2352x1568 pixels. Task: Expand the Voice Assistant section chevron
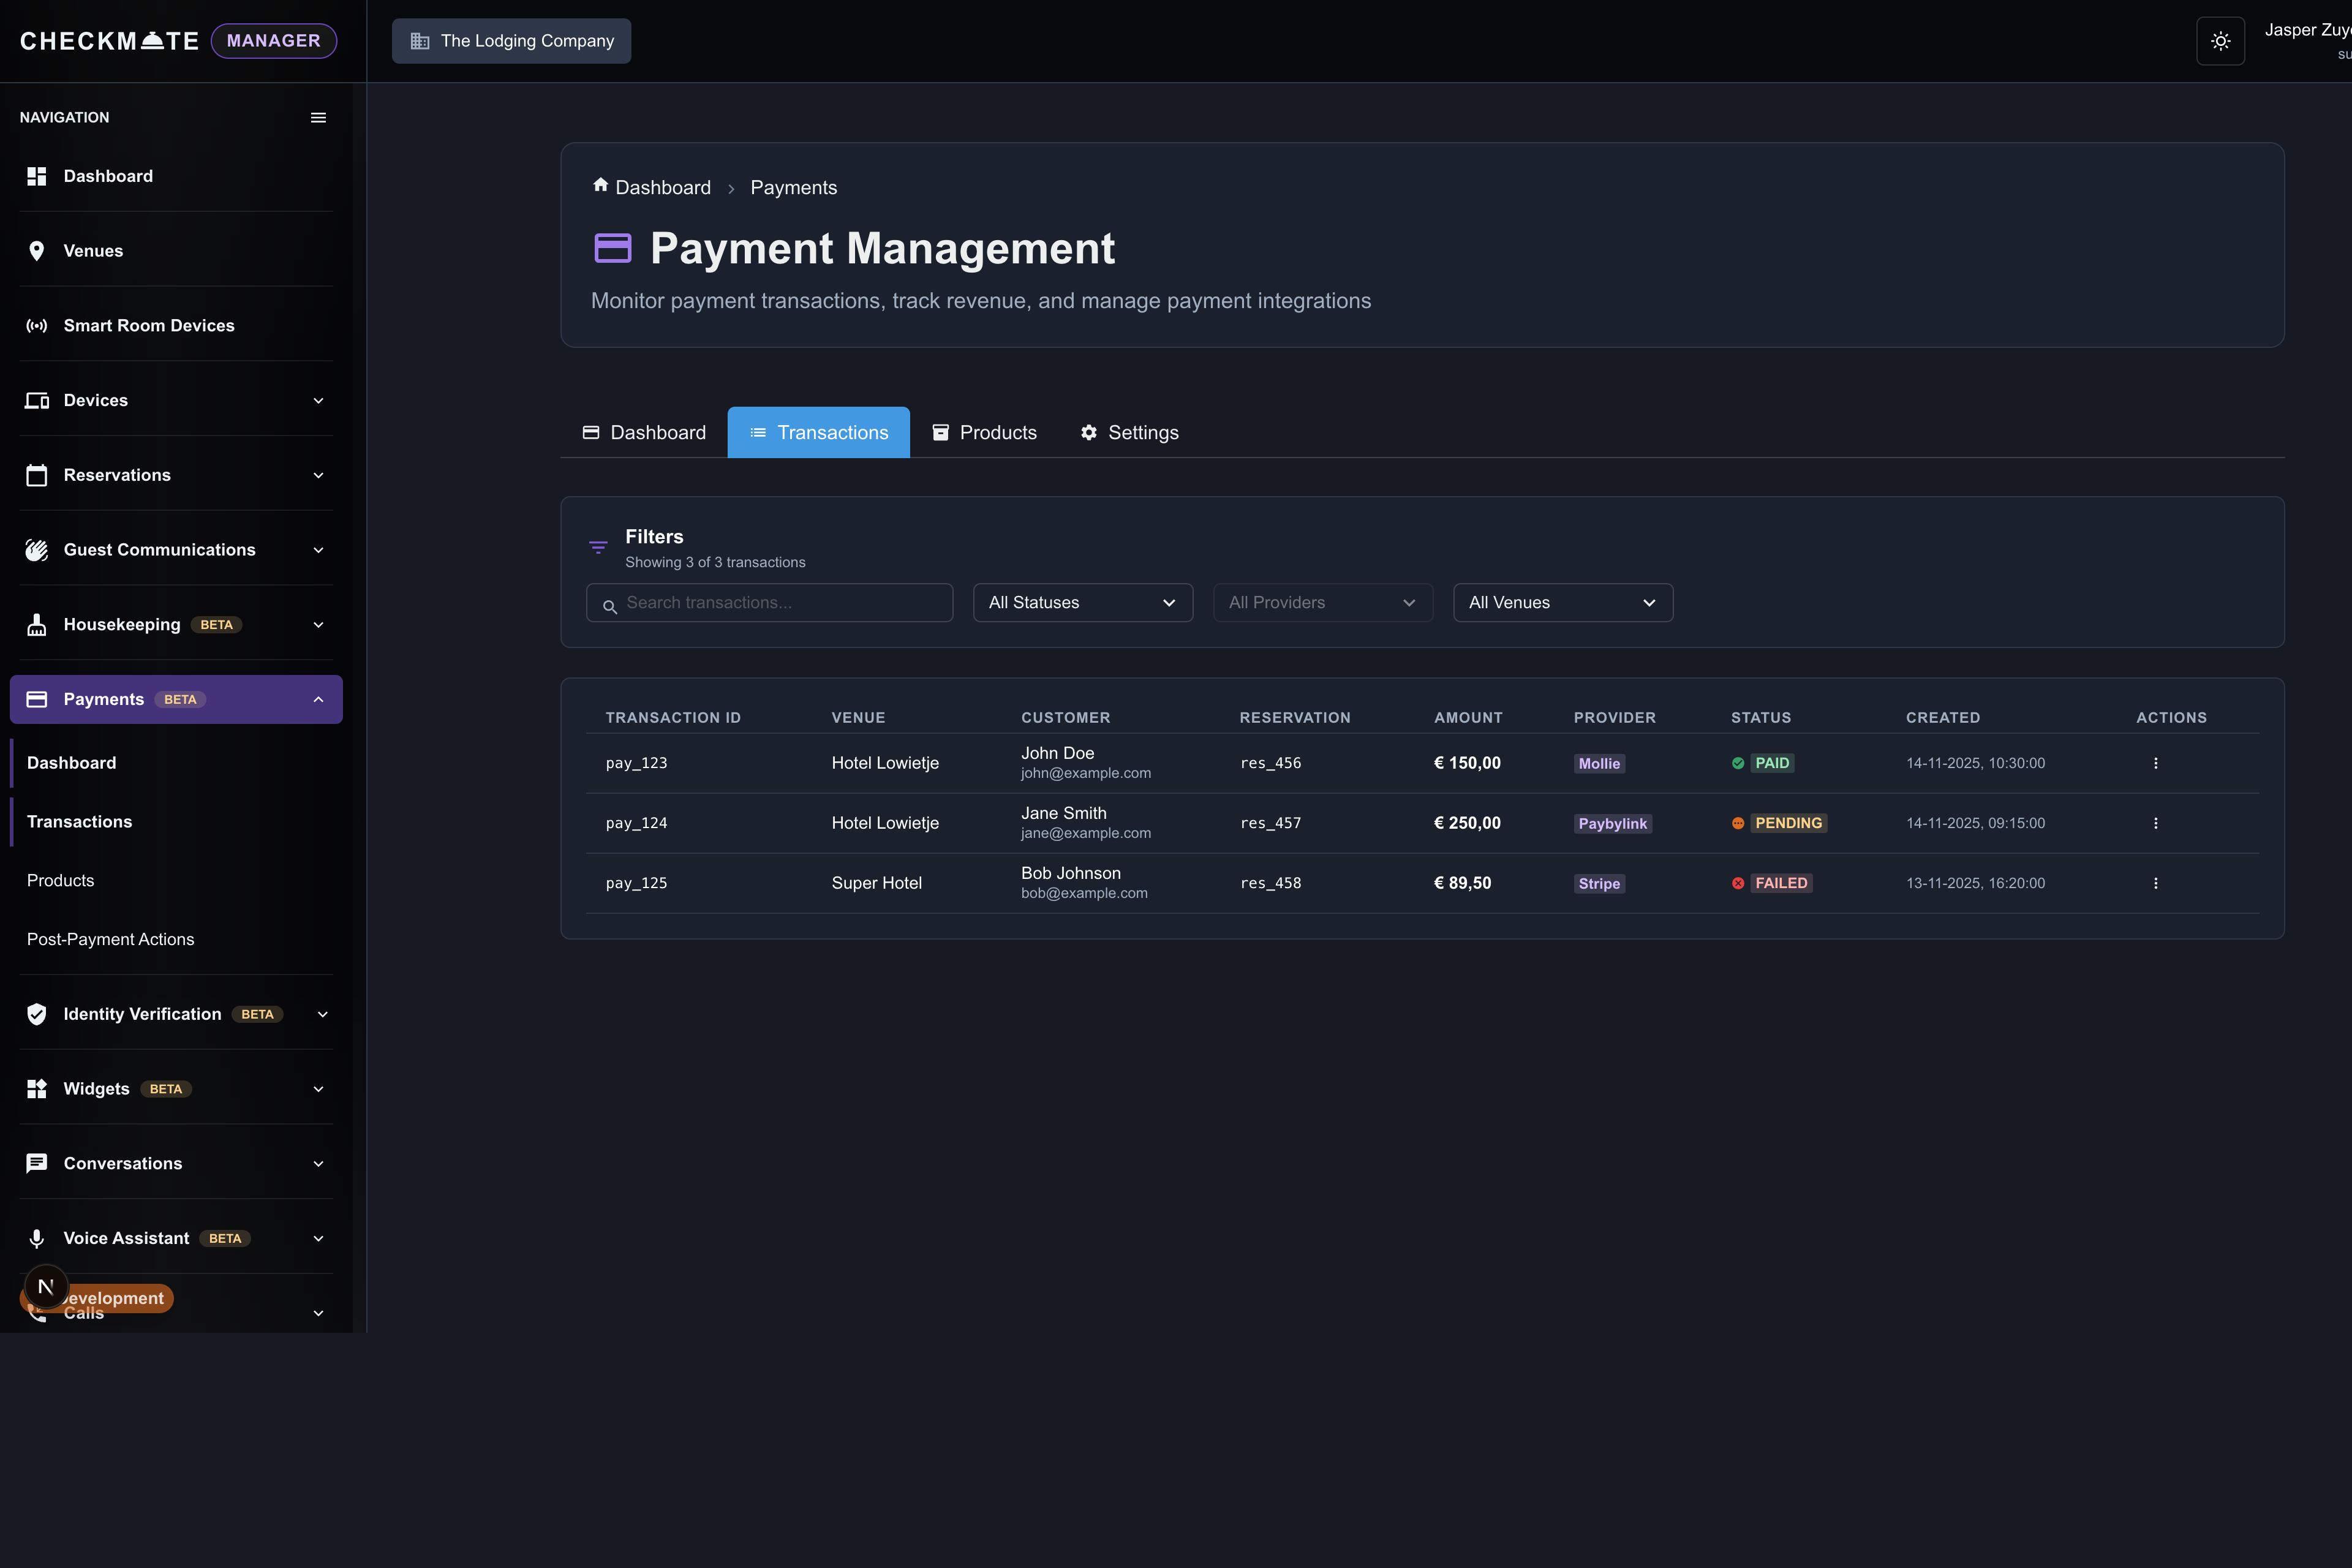click(x=318, y=1238)
